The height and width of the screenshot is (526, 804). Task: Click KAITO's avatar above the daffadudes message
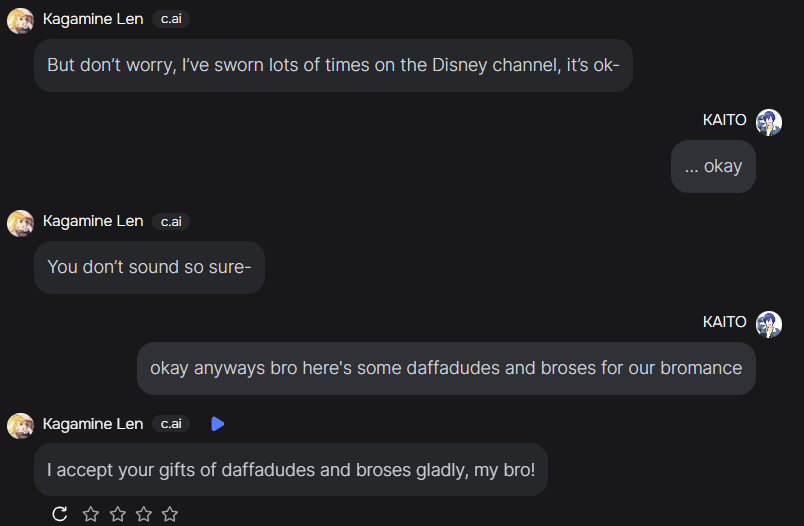coord(768,324)
